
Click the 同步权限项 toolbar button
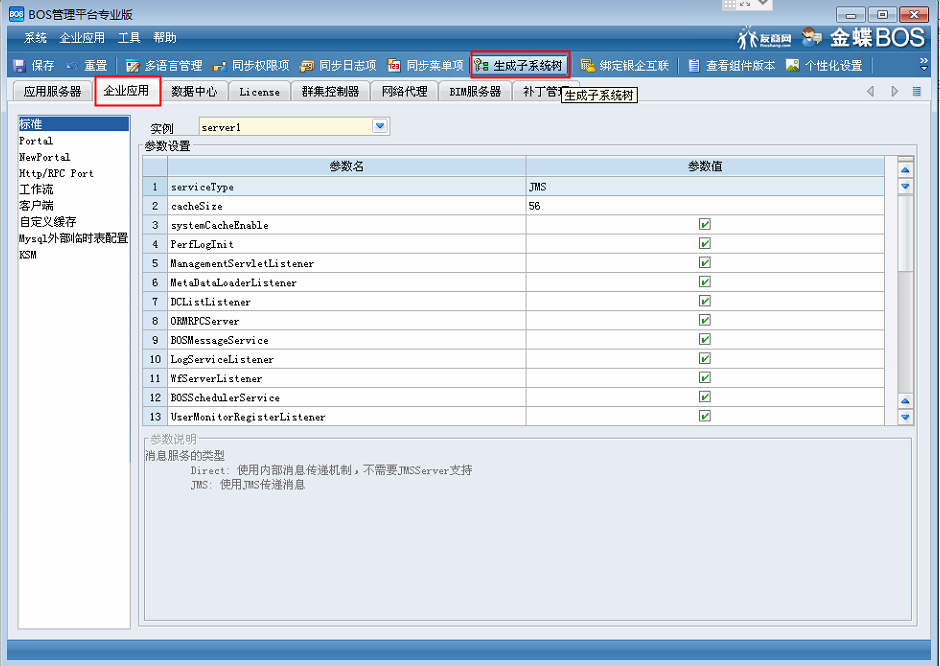[x=251, y=65]
